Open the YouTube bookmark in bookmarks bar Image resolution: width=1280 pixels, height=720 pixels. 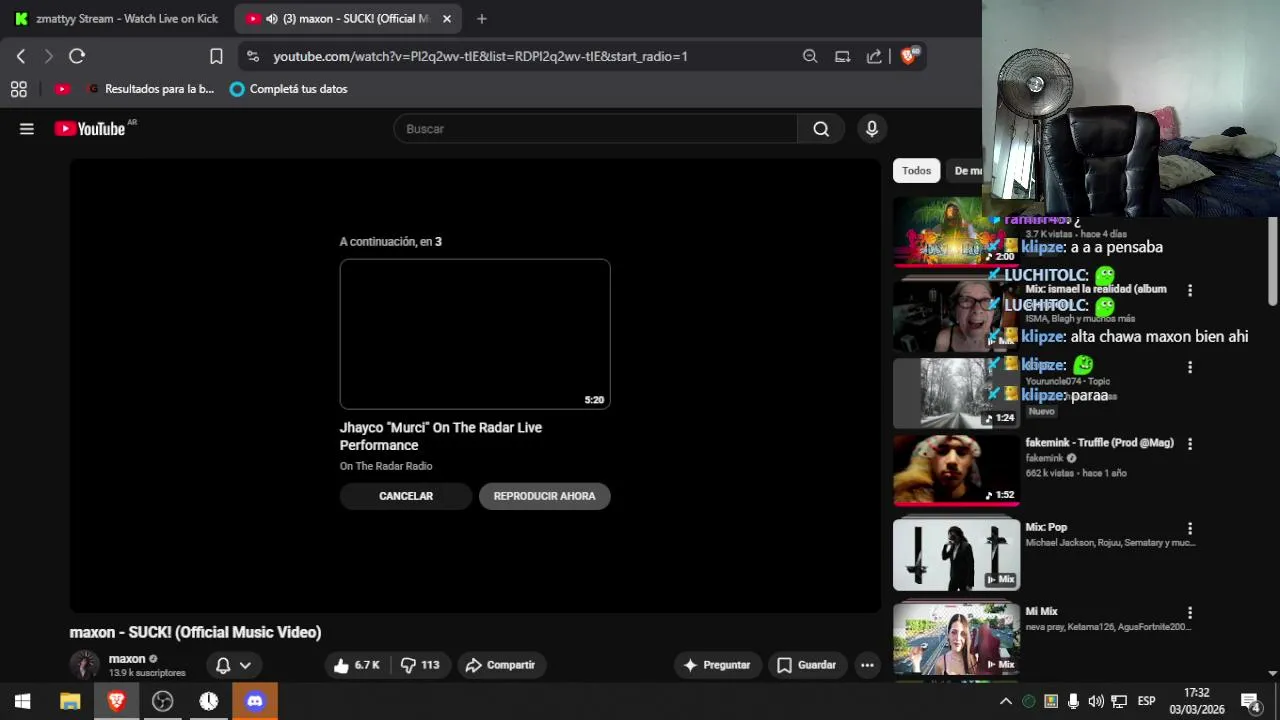[x=62, y=89]
